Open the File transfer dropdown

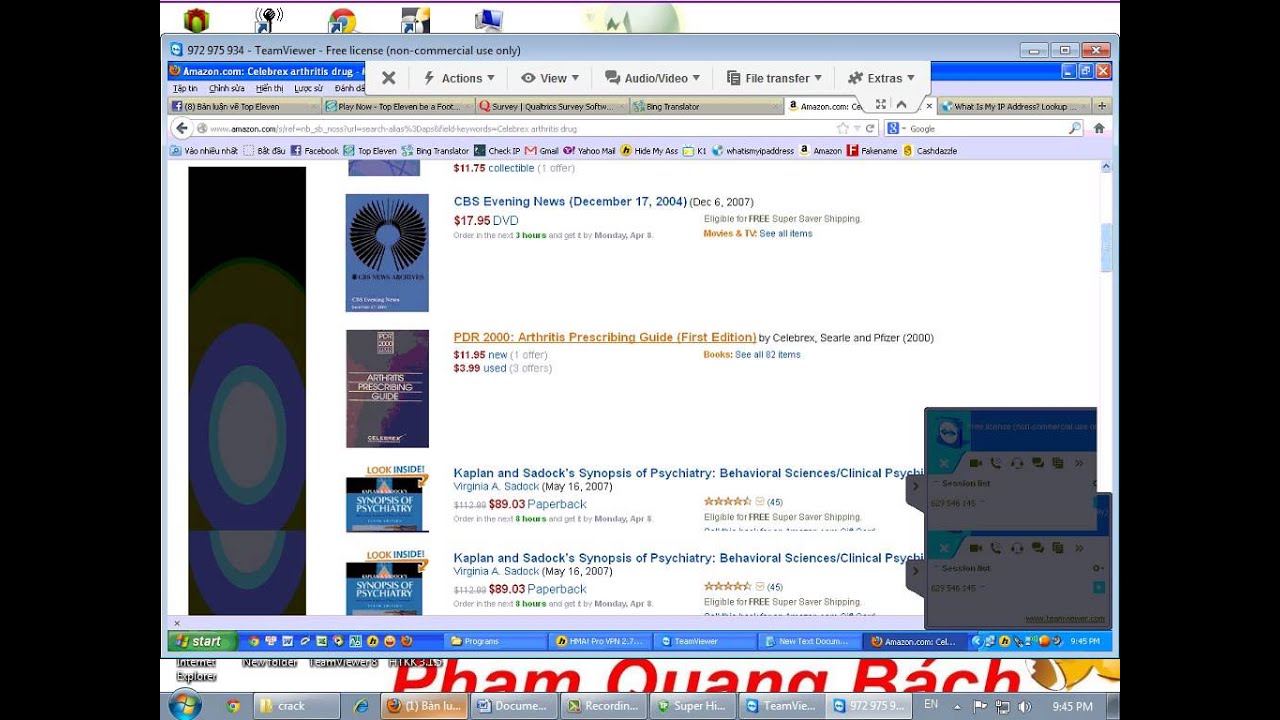click(x=774, y=78)
